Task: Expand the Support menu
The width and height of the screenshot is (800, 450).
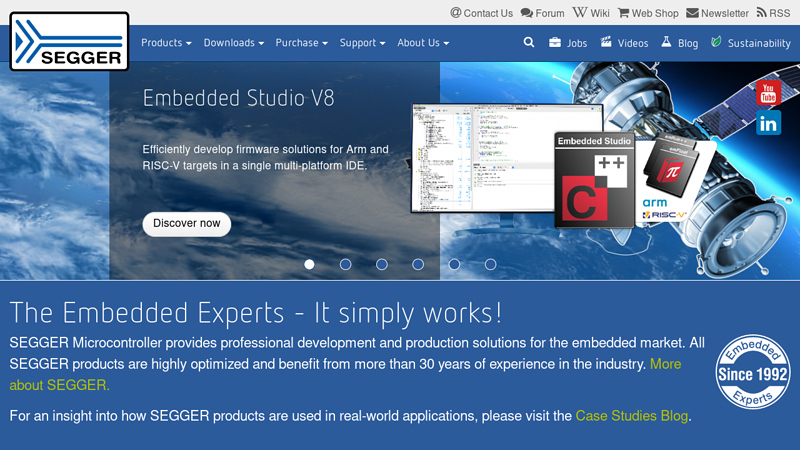Action: (x=362, y=43)
